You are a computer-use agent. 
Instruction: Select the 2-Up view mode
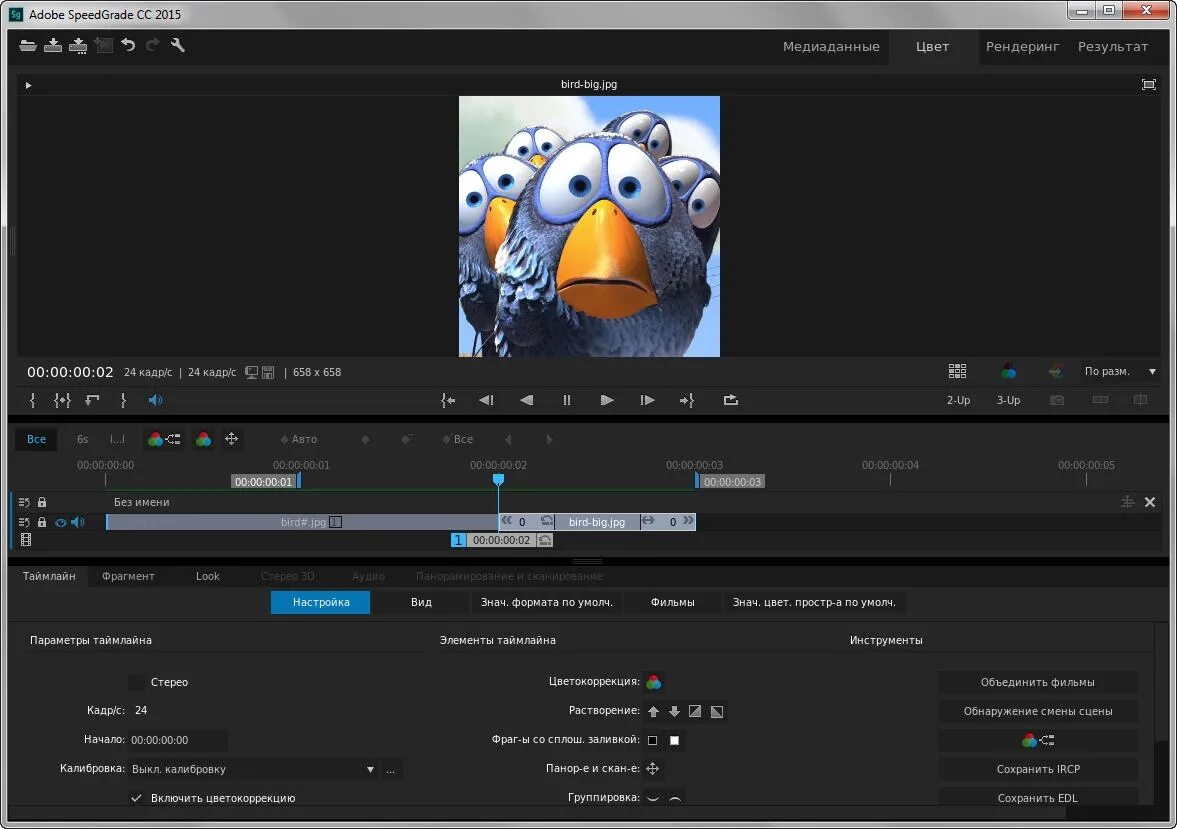coord(958,400)
